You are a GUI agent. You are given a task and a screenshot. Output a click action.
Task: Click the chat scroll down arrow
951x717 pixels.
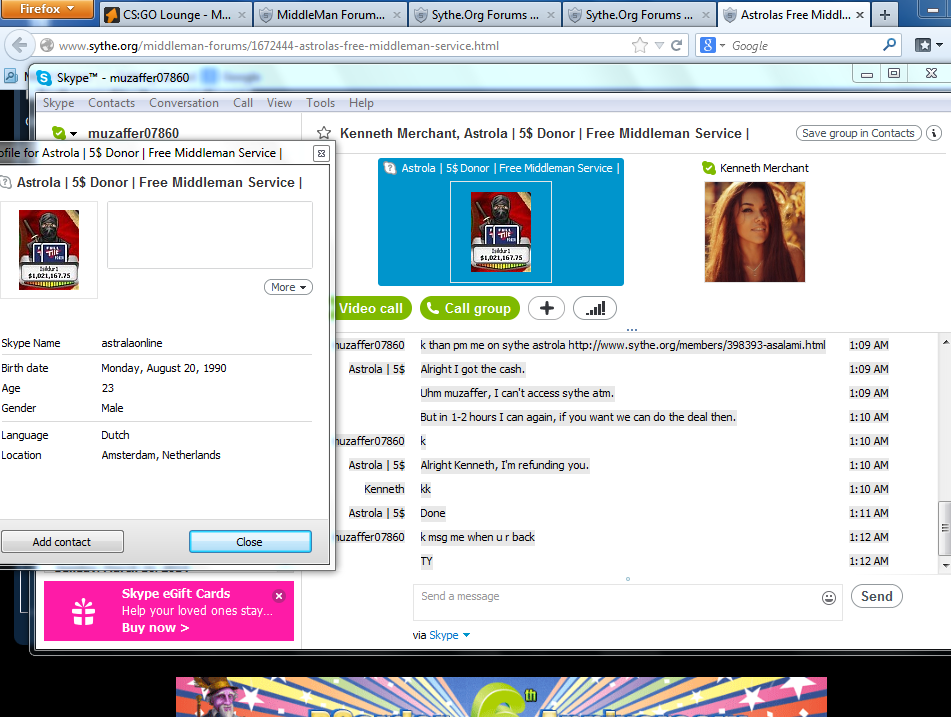(945, 565)
